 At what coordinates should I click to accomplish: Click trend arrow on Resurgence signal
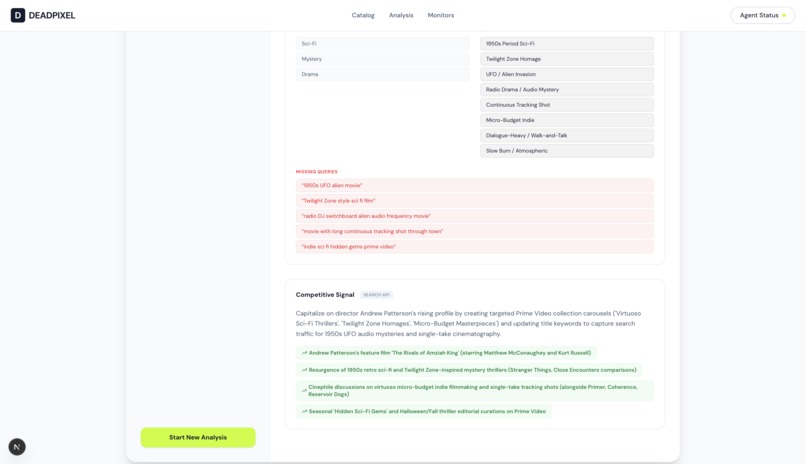click(304, 370)
